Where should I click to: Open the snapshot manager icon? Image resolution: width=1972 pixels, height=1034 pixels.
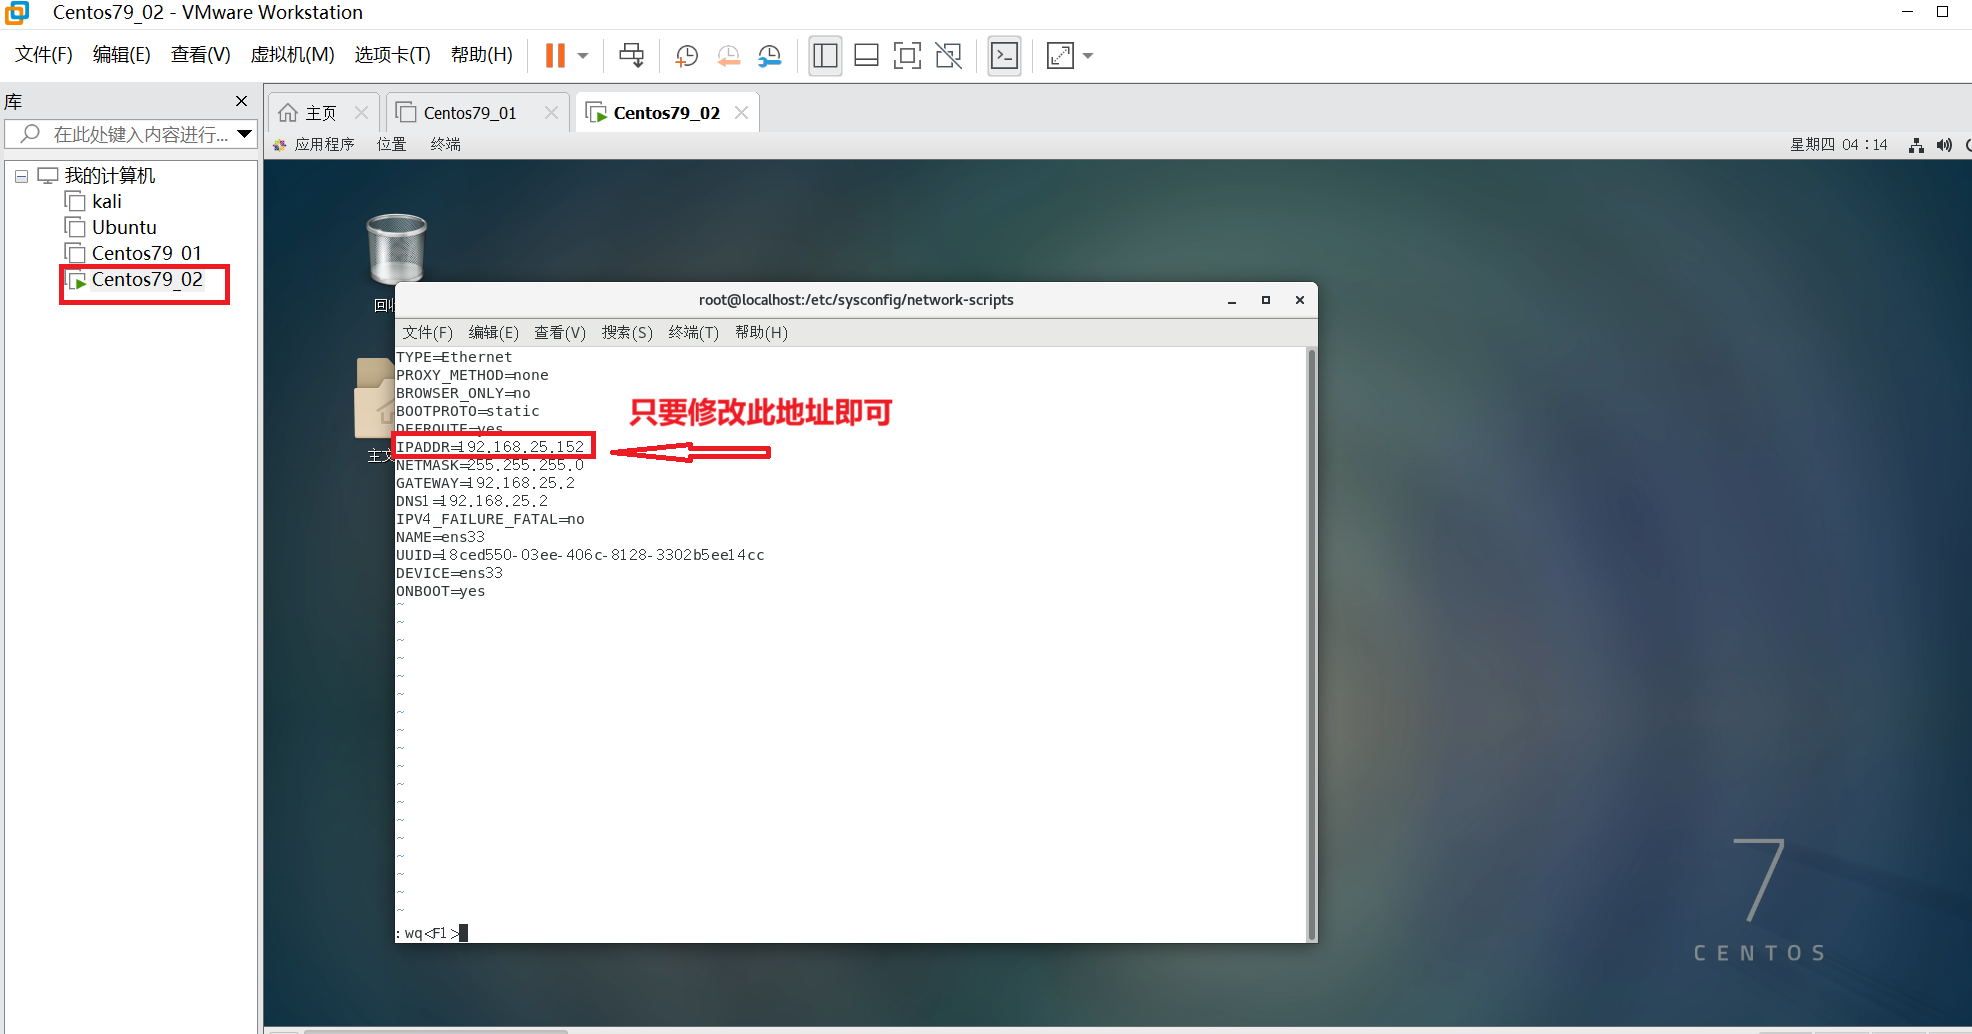[769, 56]
